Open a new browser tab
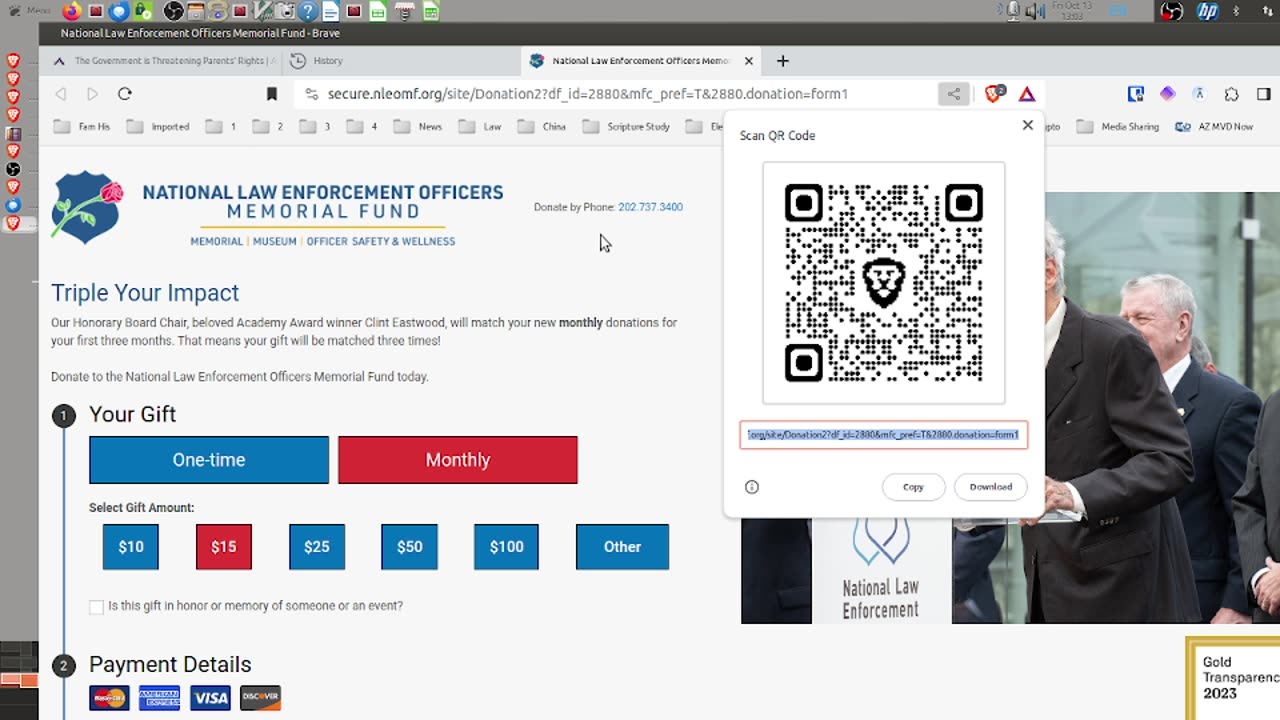Screen dimensions: 1280x720 click(783, 61)
